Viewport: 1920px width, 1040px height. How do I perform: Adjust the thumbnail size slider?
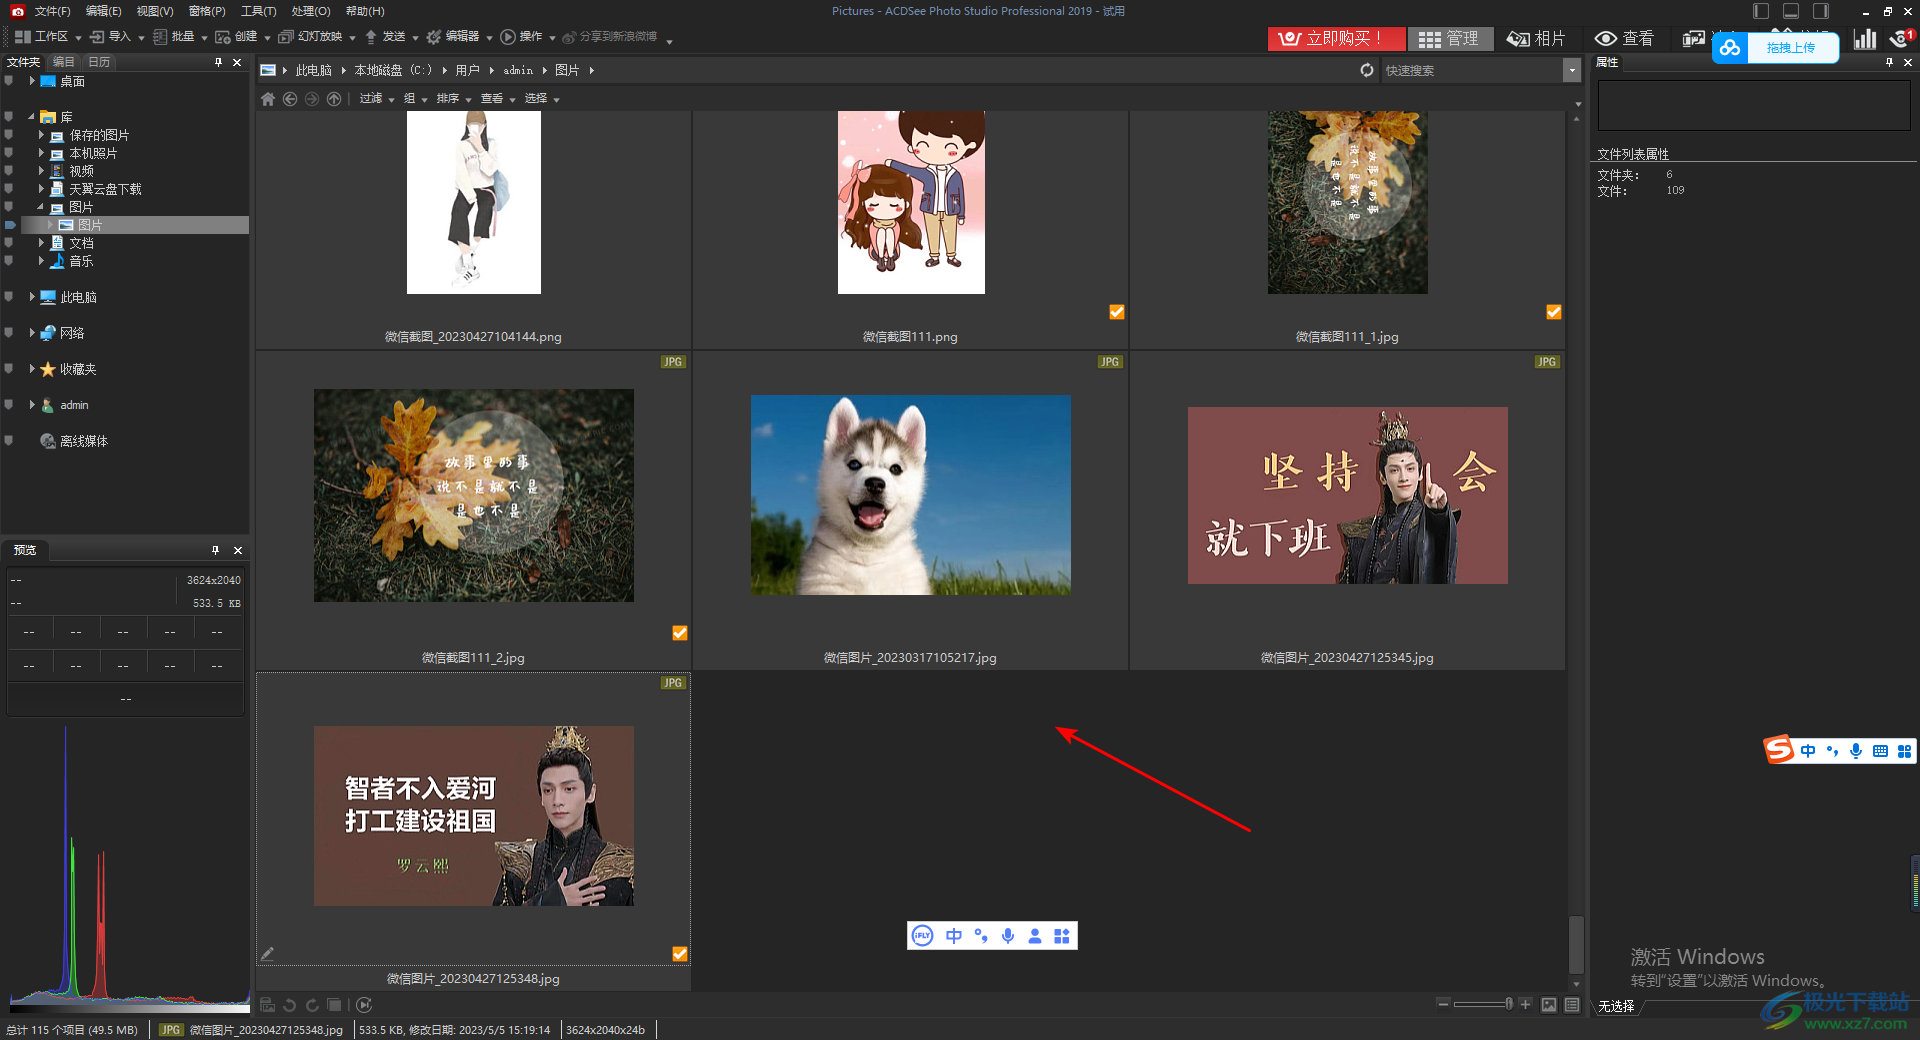coord(1484,1004)
